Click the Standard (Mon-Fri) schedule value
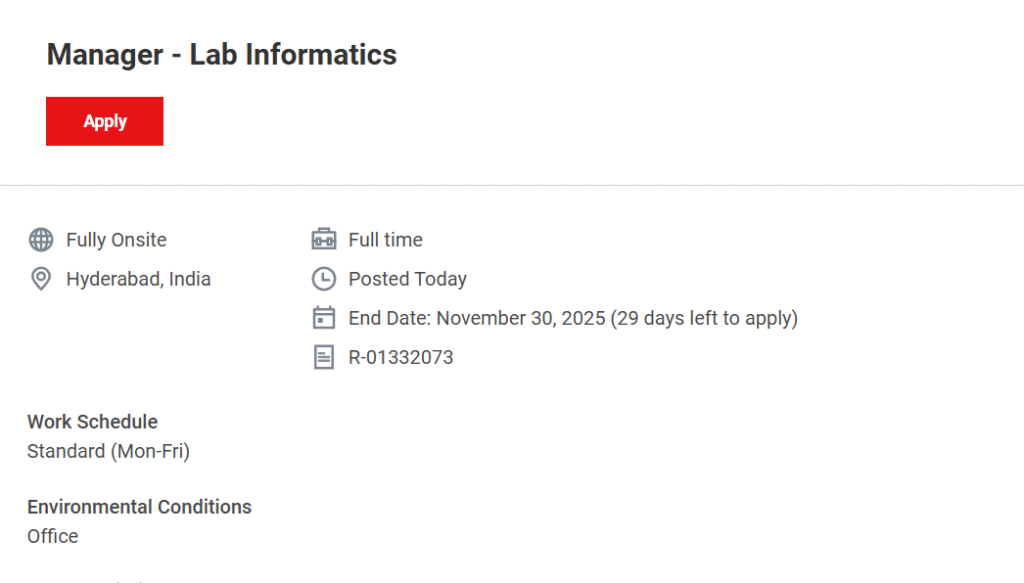1024x583 pixels. 108,451
